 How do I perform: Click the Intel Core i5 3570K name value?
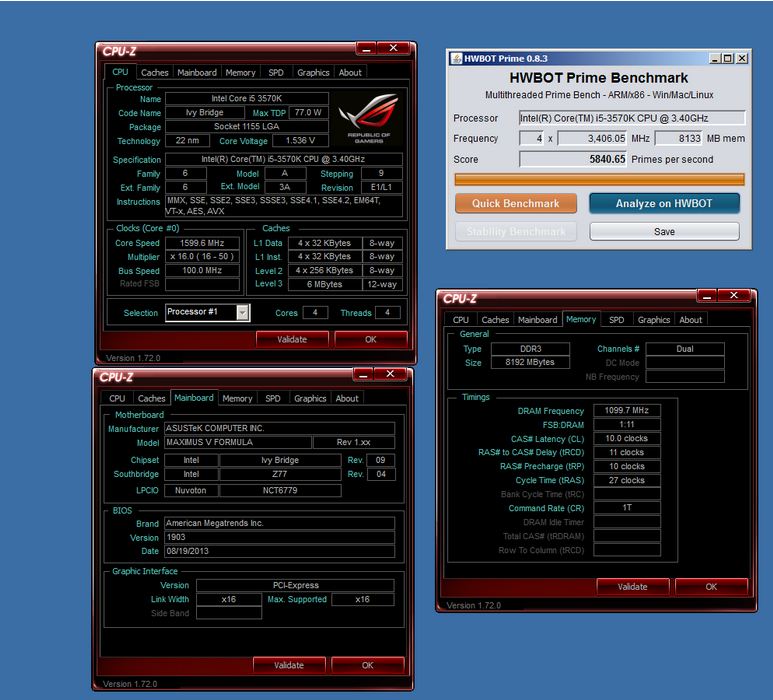tap(246, 98)
